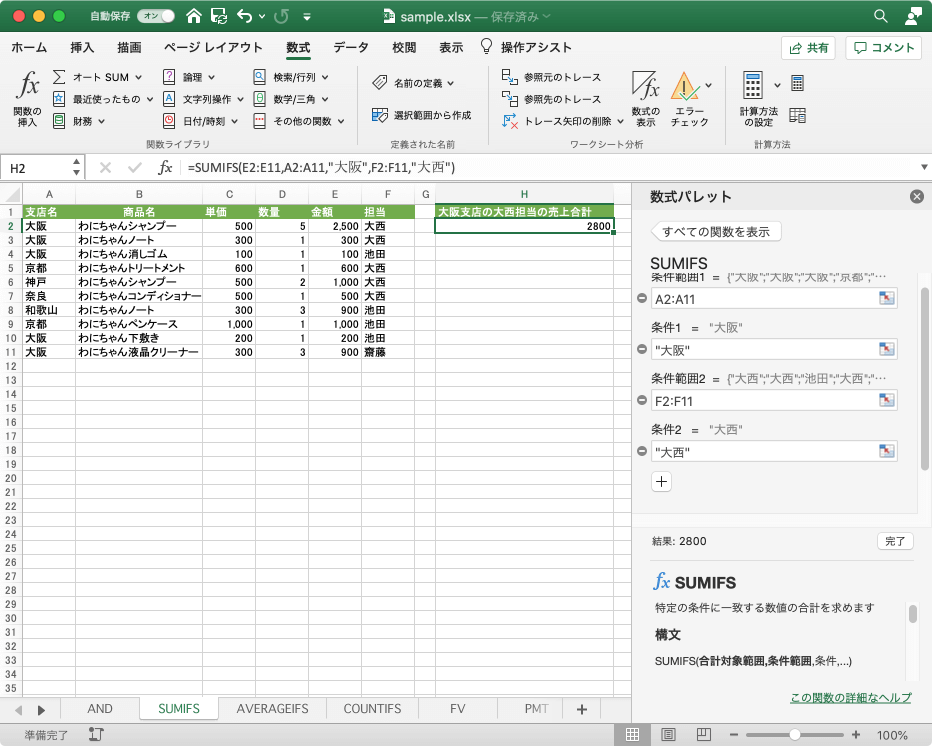
Task: Click the Search magnifier icon
Action: click(x=881, y=16)
